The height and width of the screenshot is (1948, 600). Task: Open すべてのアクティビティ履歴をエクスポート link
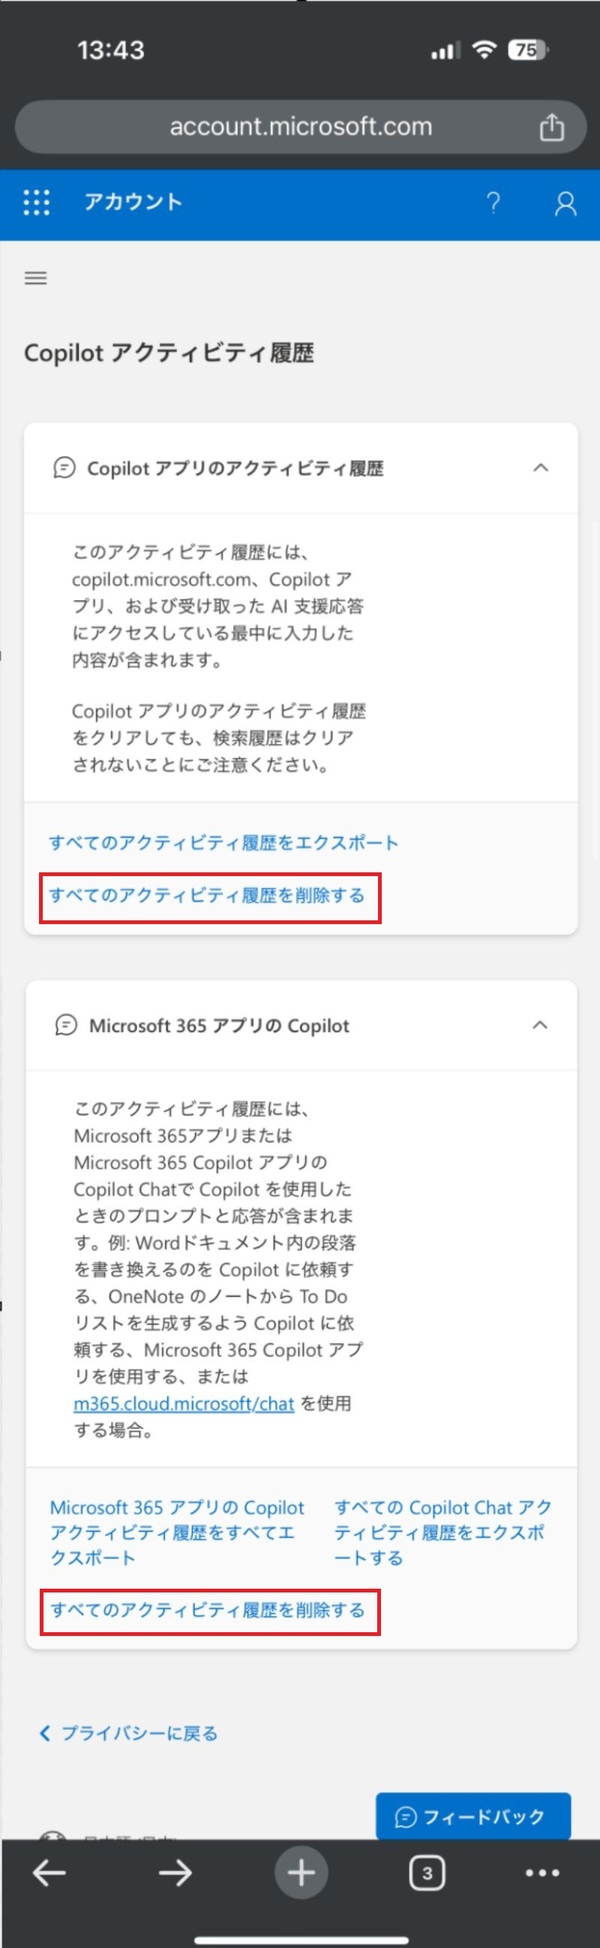tap(224, 843)
